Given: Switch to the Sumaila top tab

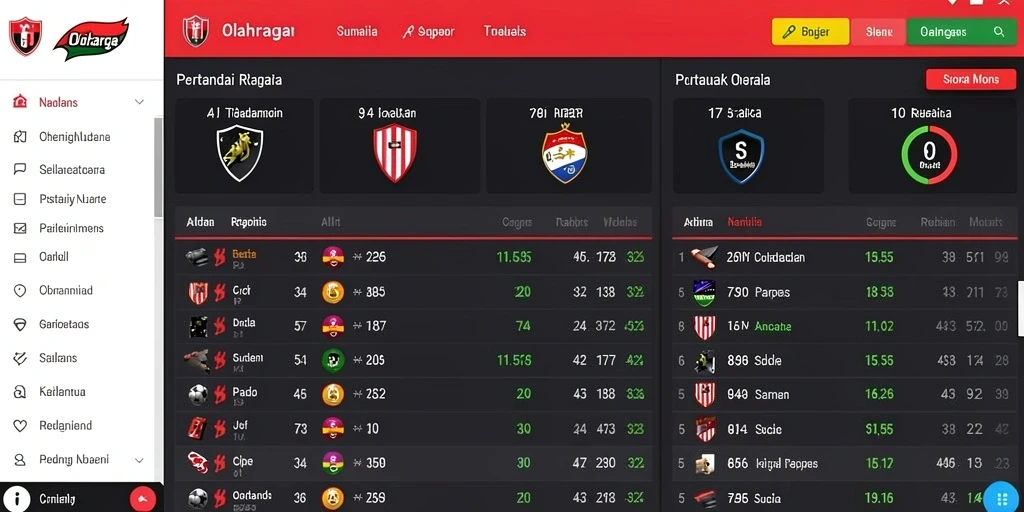Looking at the screenshot, I should pos(357,31).
